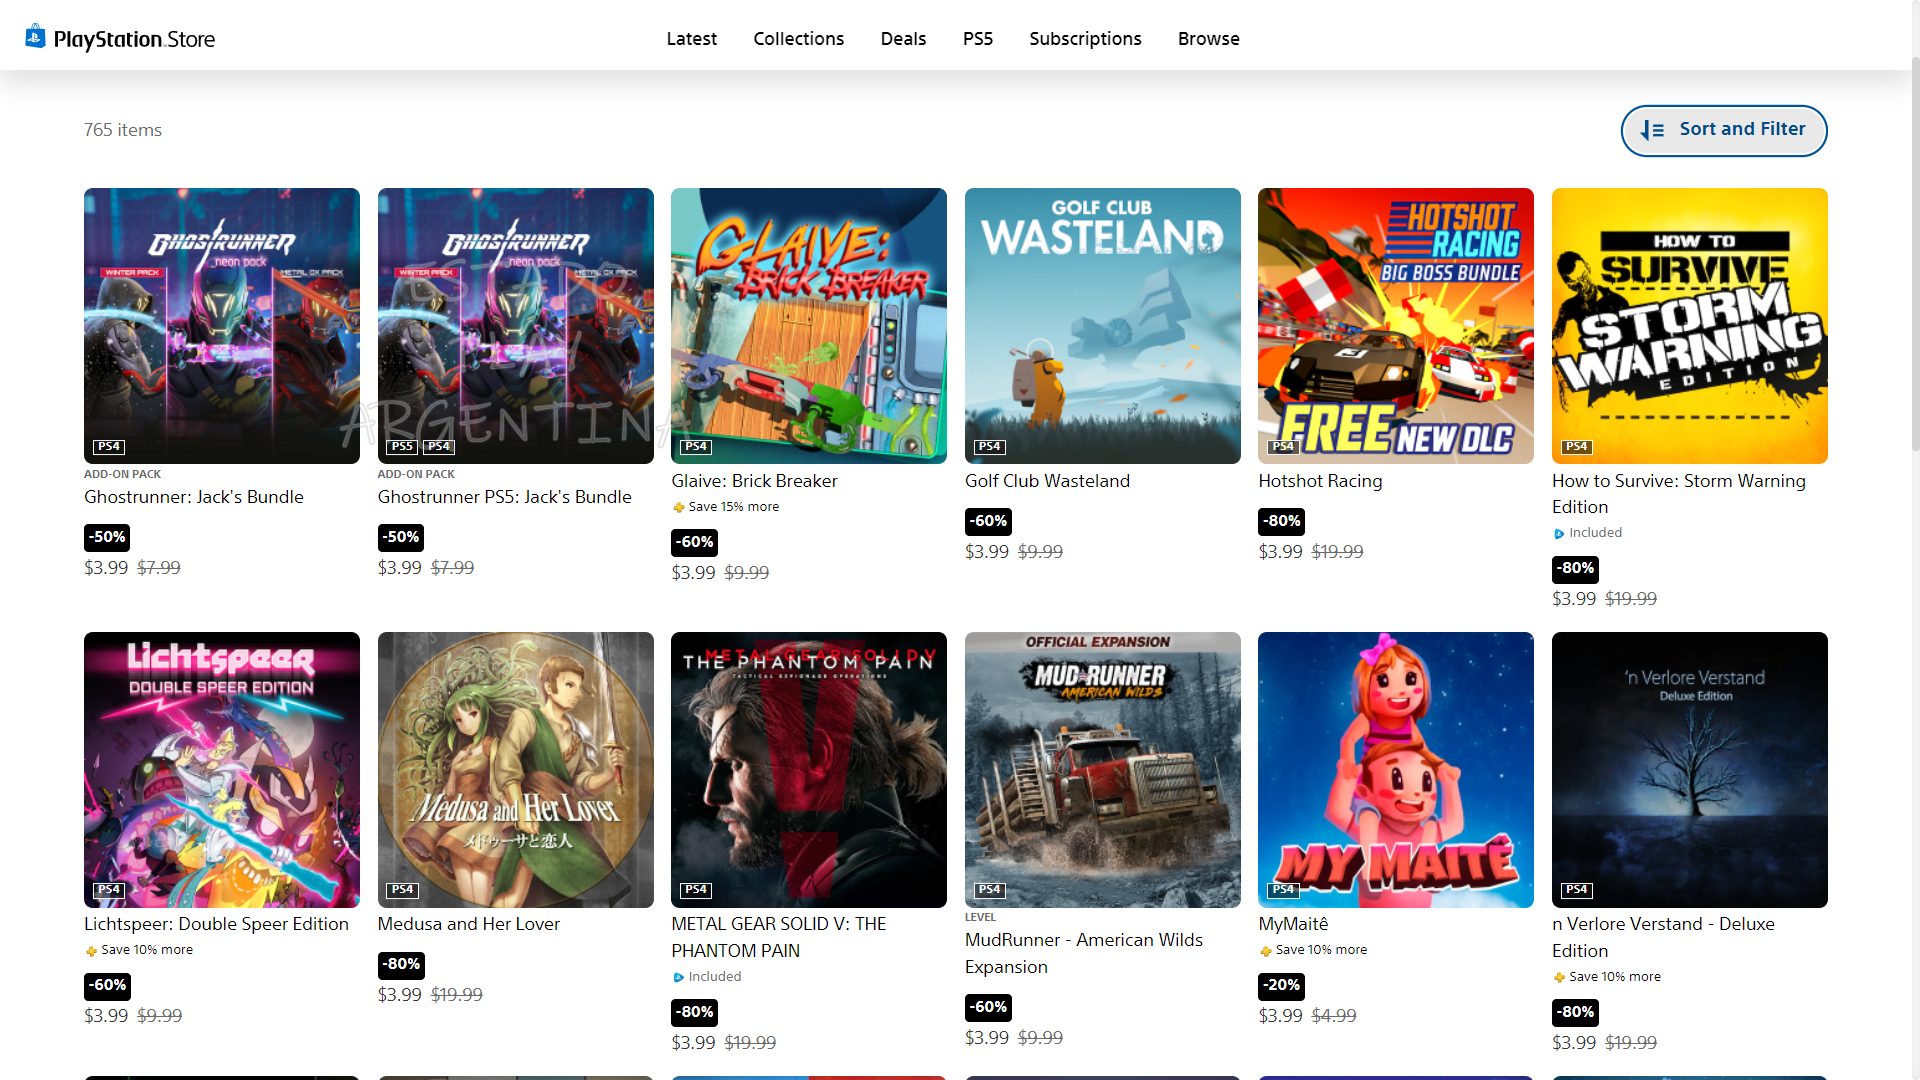Click PS Plus icon under MyMaitê title

pyautogui.click(x=1265, y=951)
